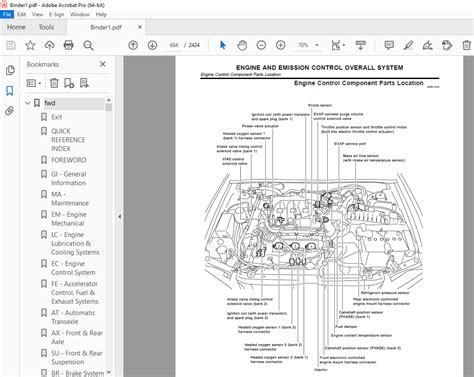Go to previous page arrow
Image resolution: width=474 pixels, height=377 pixels.
pos(133,45)
